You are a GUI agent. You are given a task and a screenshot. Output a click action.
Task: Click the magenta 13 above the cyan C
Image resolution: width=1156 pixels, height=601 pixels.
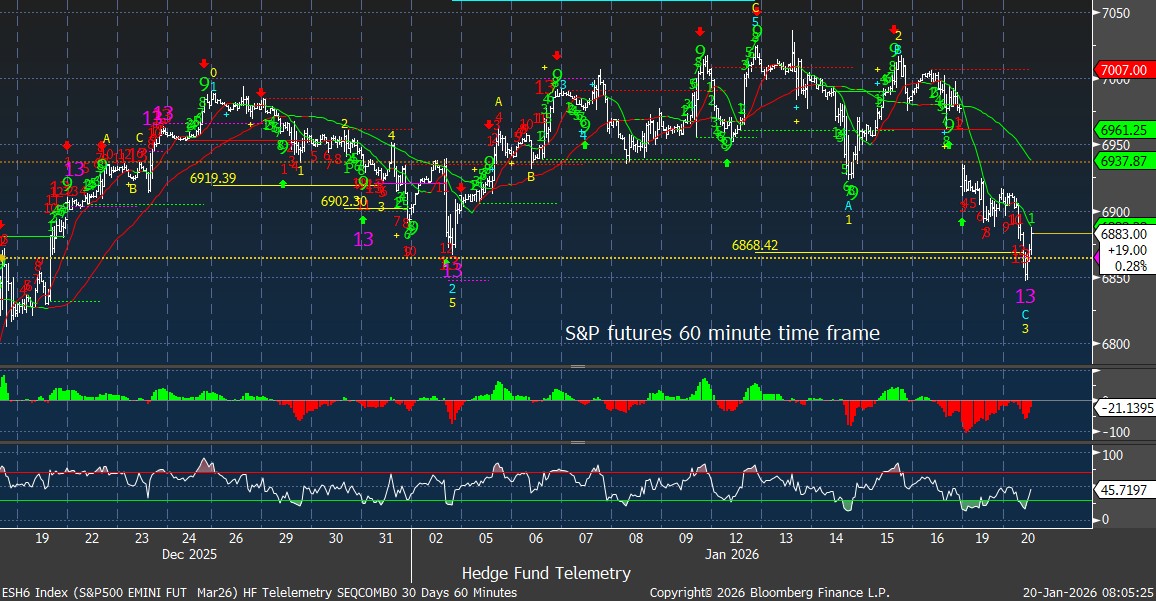coord(1025,296)
